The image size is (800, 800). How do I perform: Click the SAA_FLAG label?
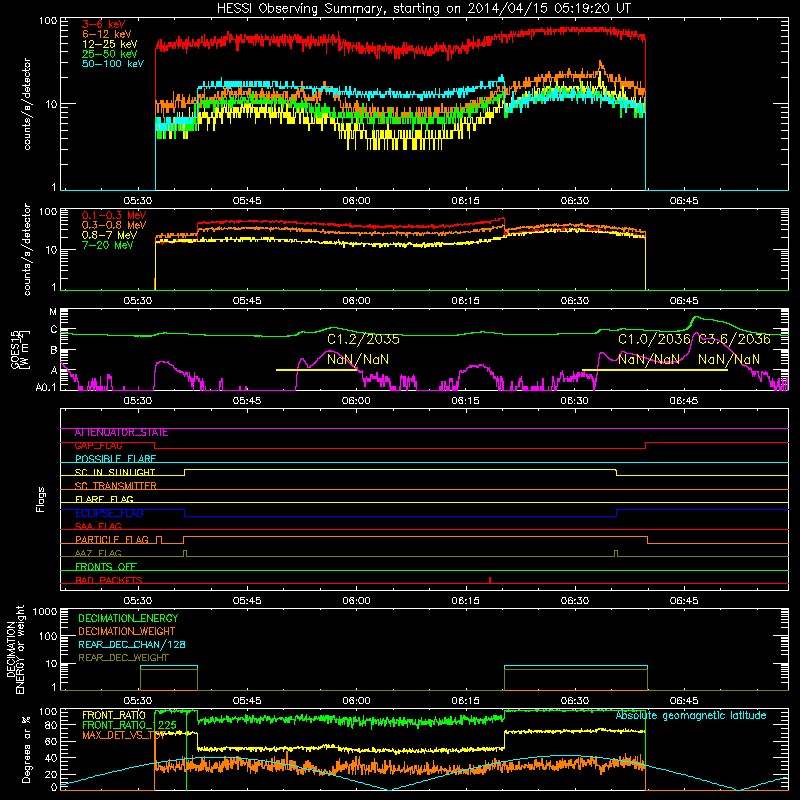click(x=98, y=527)
